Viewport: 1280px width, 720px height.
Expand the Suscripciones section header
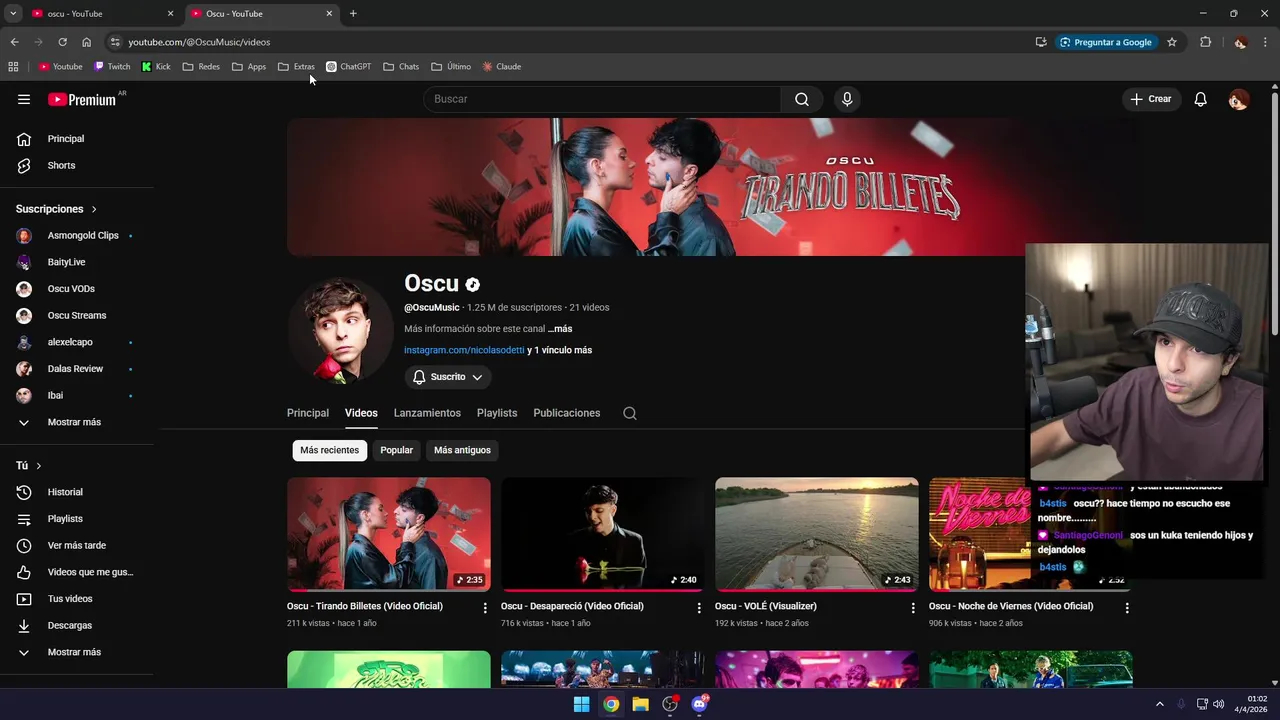(56, 209)
